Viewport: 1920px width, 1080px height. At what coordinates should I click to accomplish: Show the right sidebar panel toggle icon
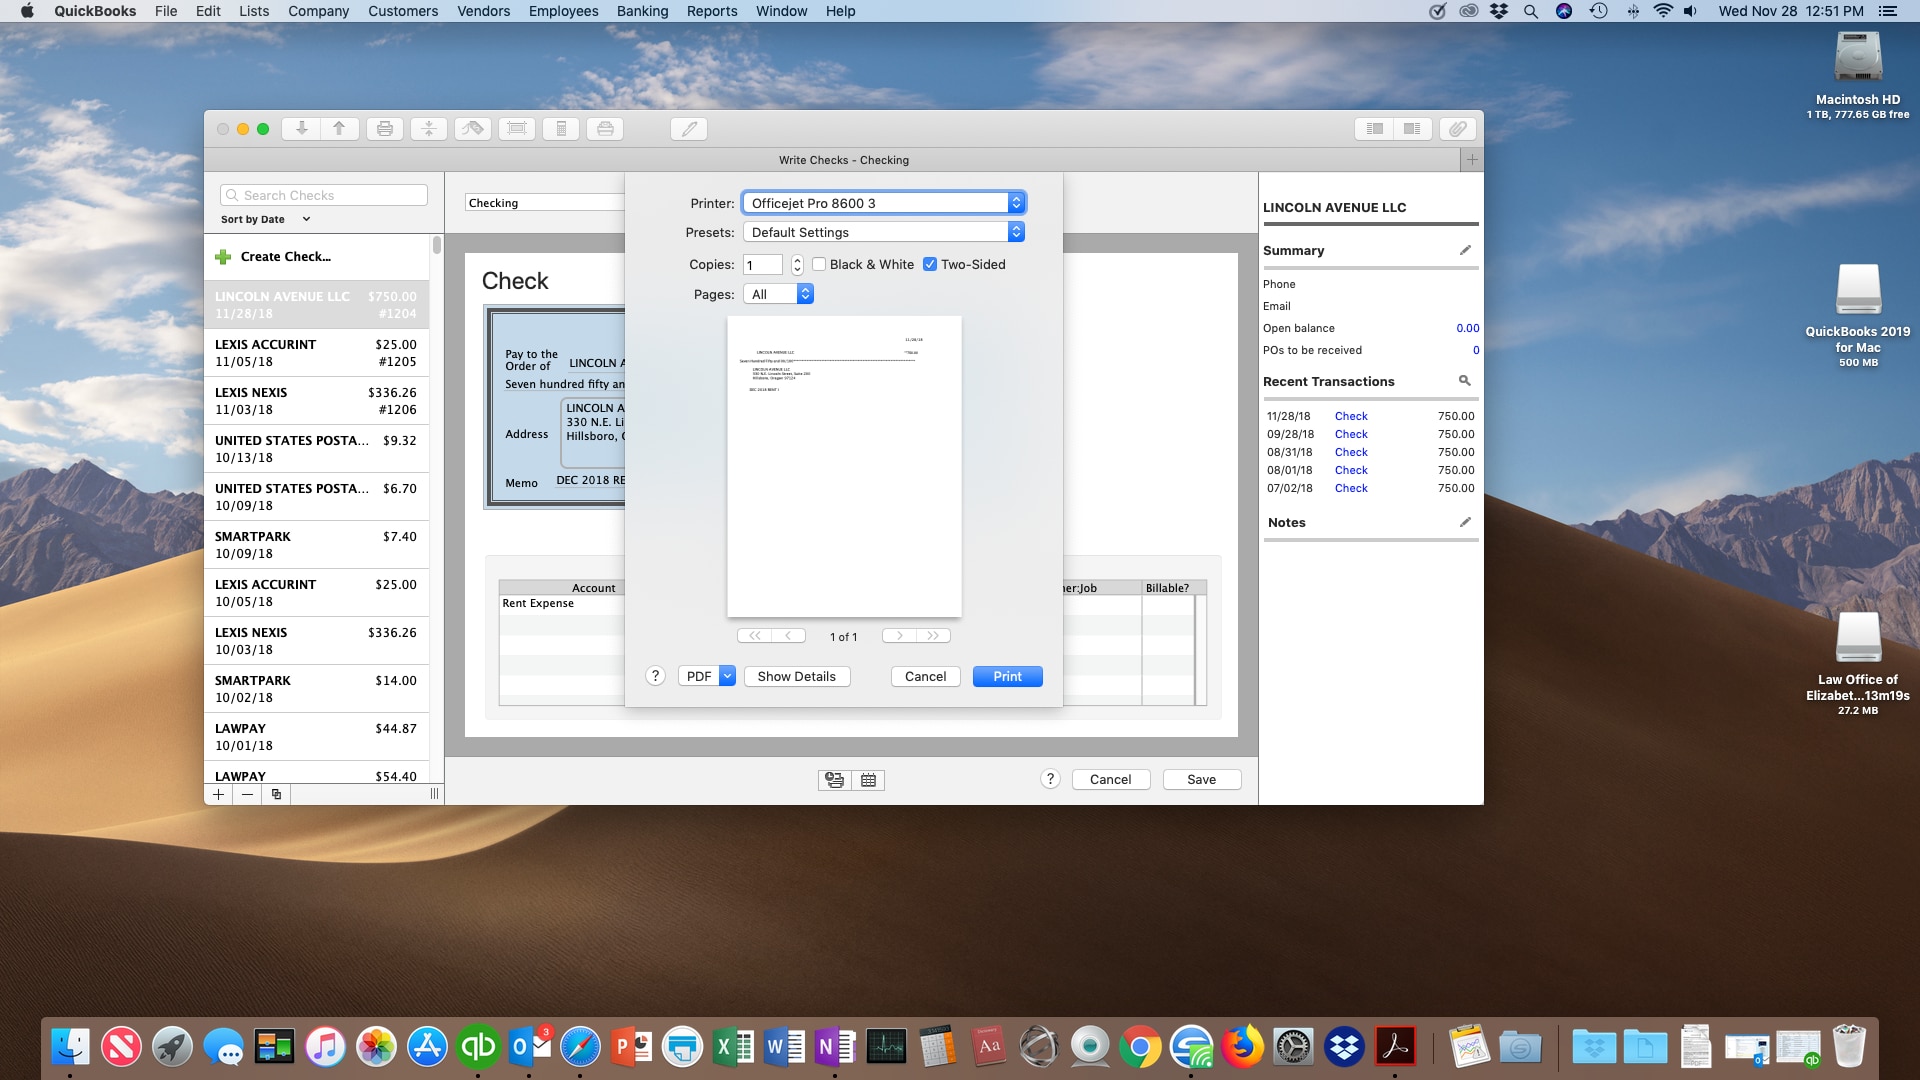(1412, 129)
